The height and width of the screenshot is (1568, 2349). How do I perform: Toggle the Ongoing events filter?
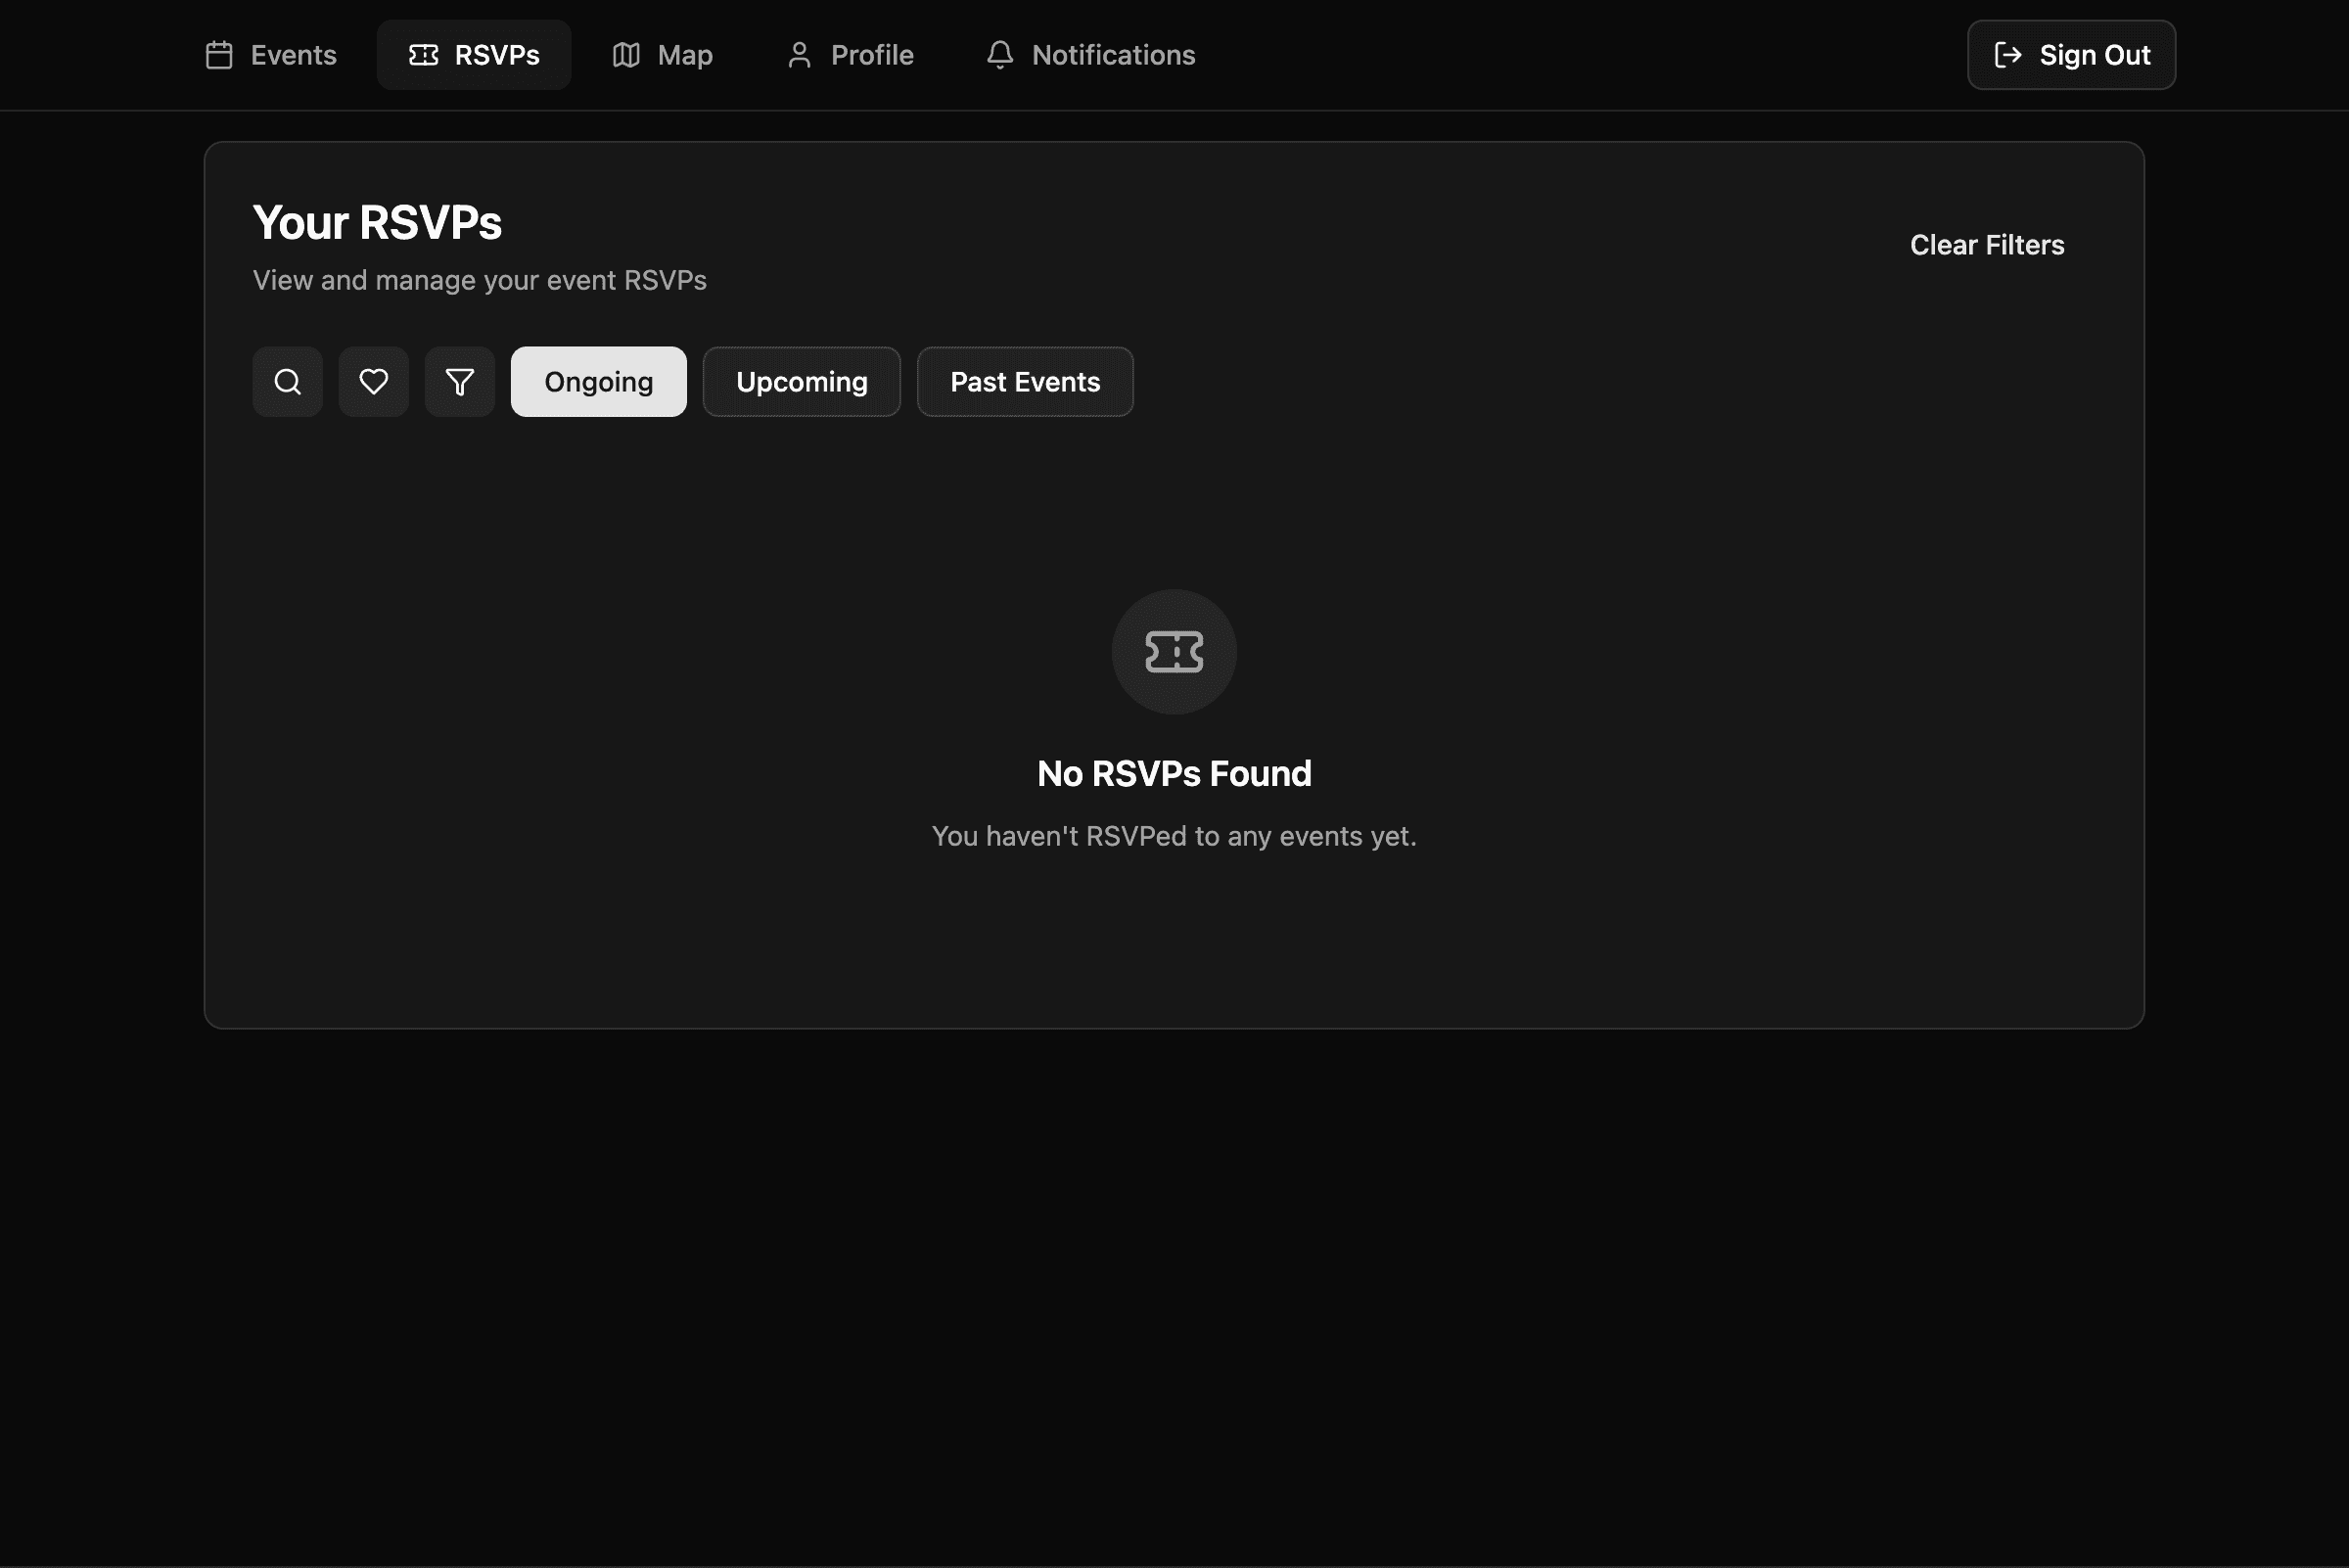click(x=598, y=381)
